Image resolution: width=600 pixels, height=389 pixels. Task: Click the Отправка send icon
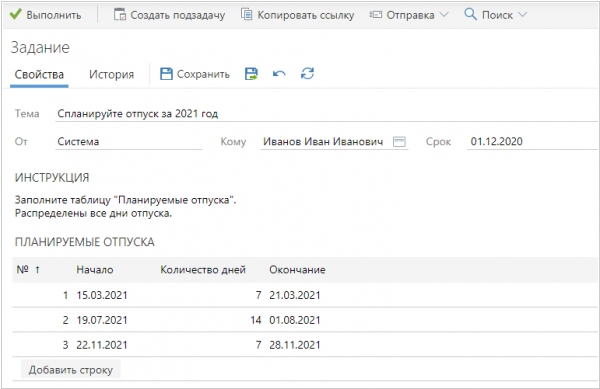[375, 15]
